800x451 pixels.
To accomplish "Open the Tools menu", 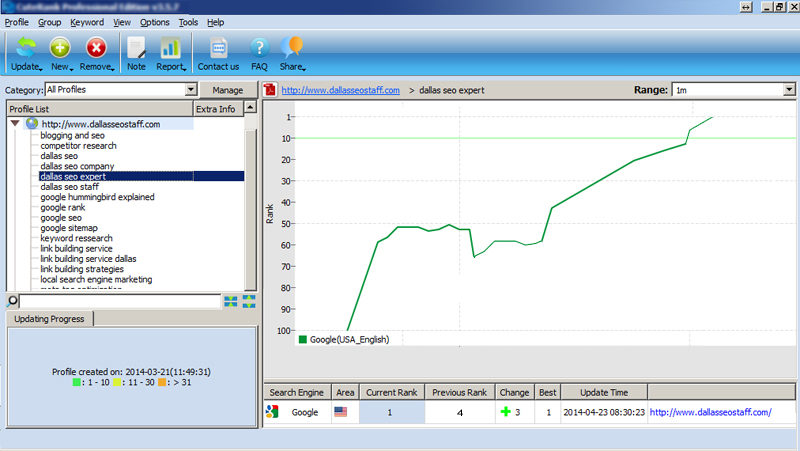I will (x=188, y=22).
